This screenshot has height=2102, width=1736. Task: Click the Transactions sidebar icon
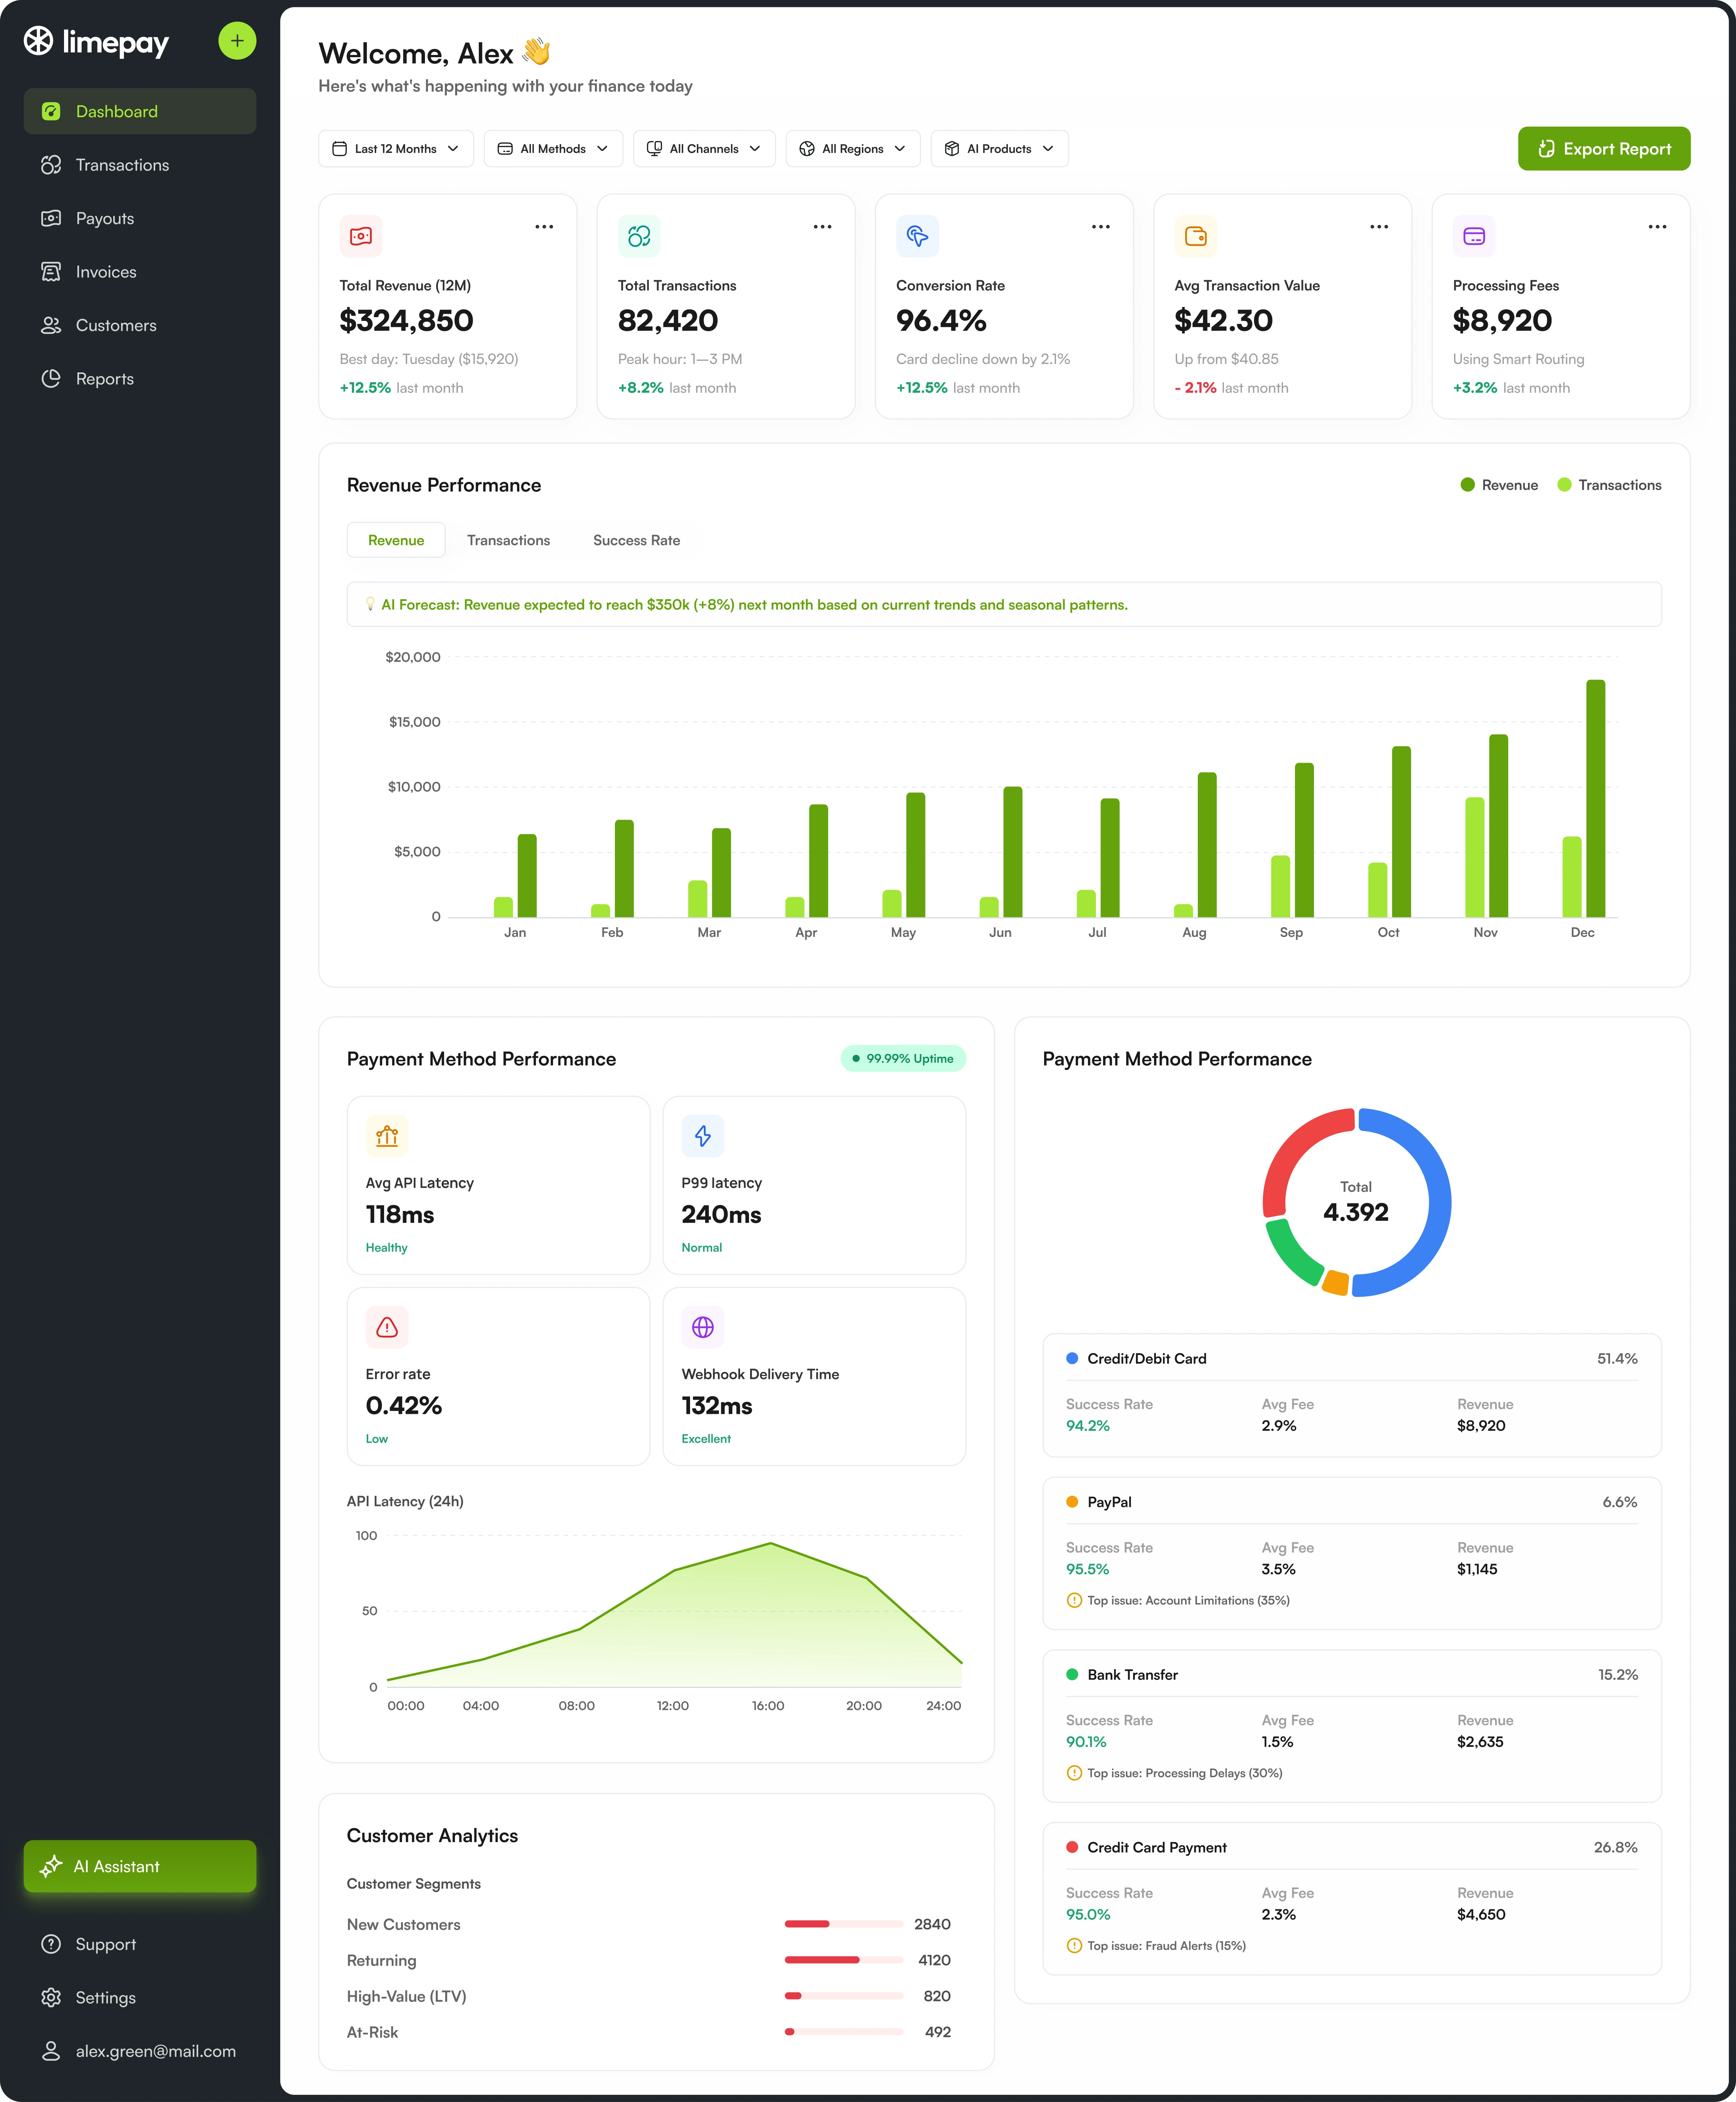[x=51, y=165]
